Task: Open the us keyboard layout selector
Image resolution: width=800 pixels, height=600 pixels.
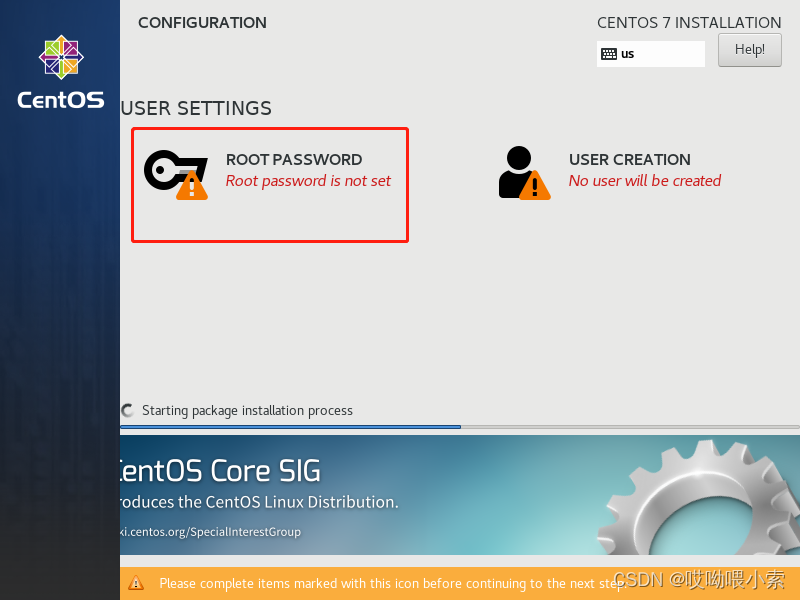Action: tap(651, 54)
